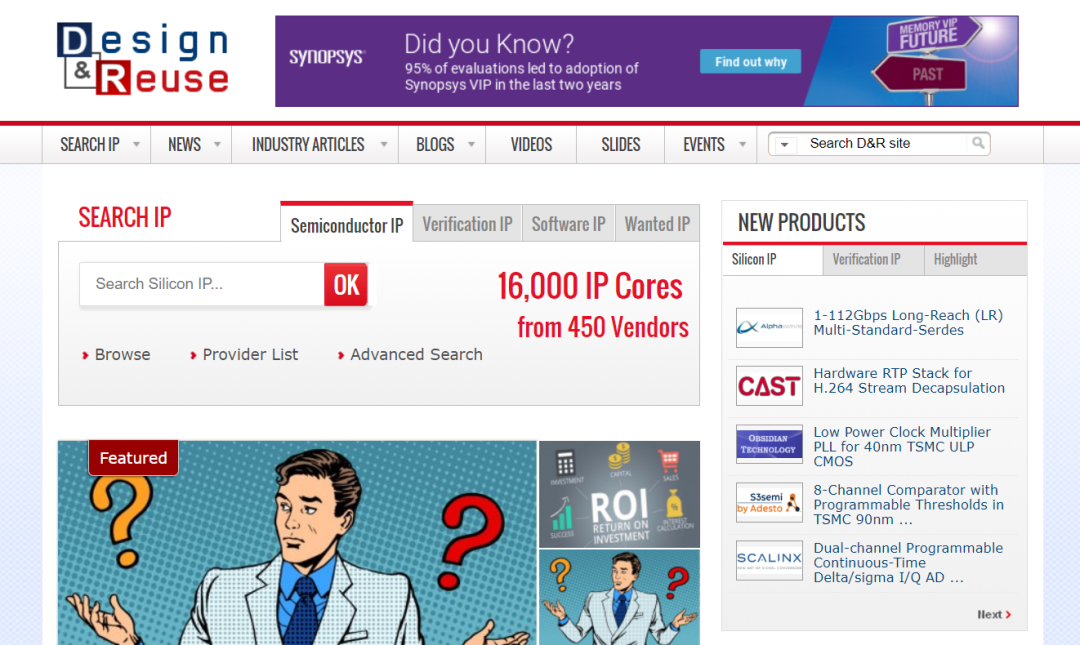Open 8-Channel Comparator product link

(x=908, y=504)
